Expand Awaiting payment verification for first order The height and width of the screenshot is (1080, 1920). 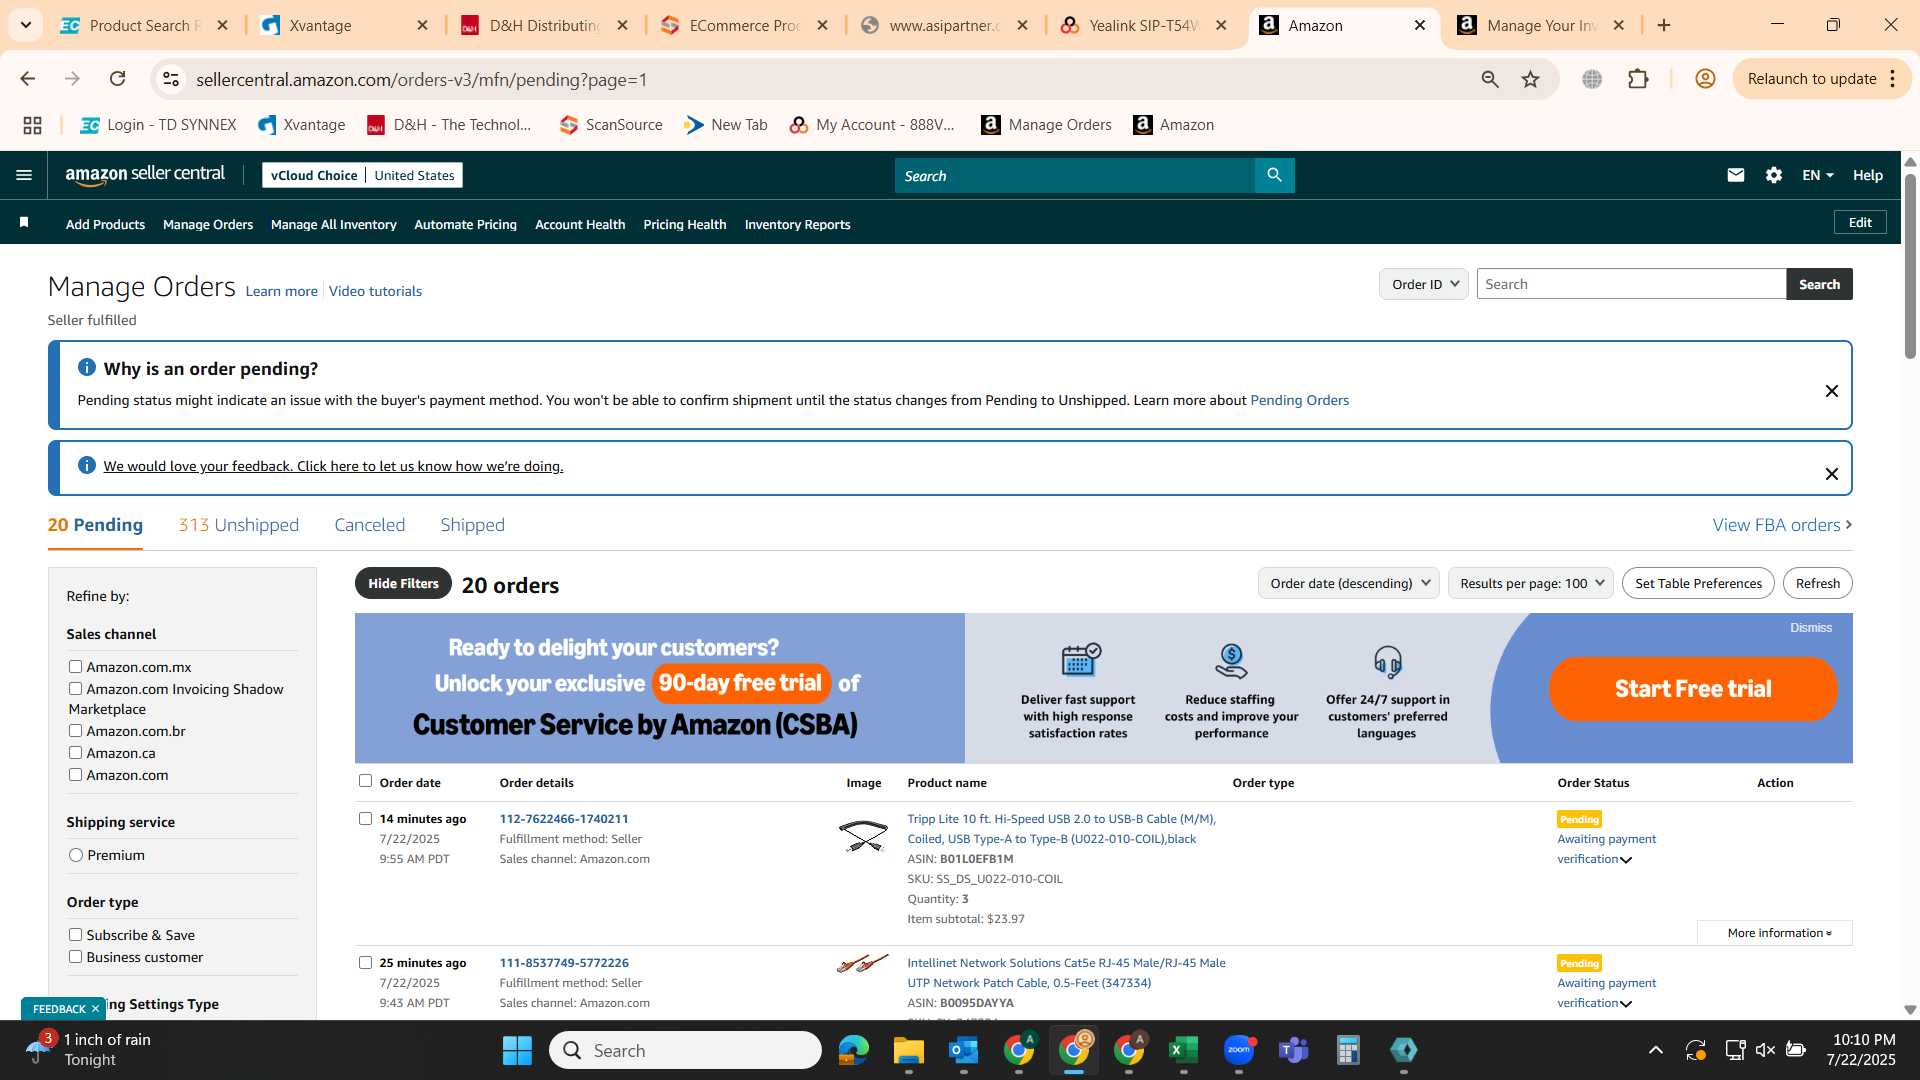point(1626,860)
